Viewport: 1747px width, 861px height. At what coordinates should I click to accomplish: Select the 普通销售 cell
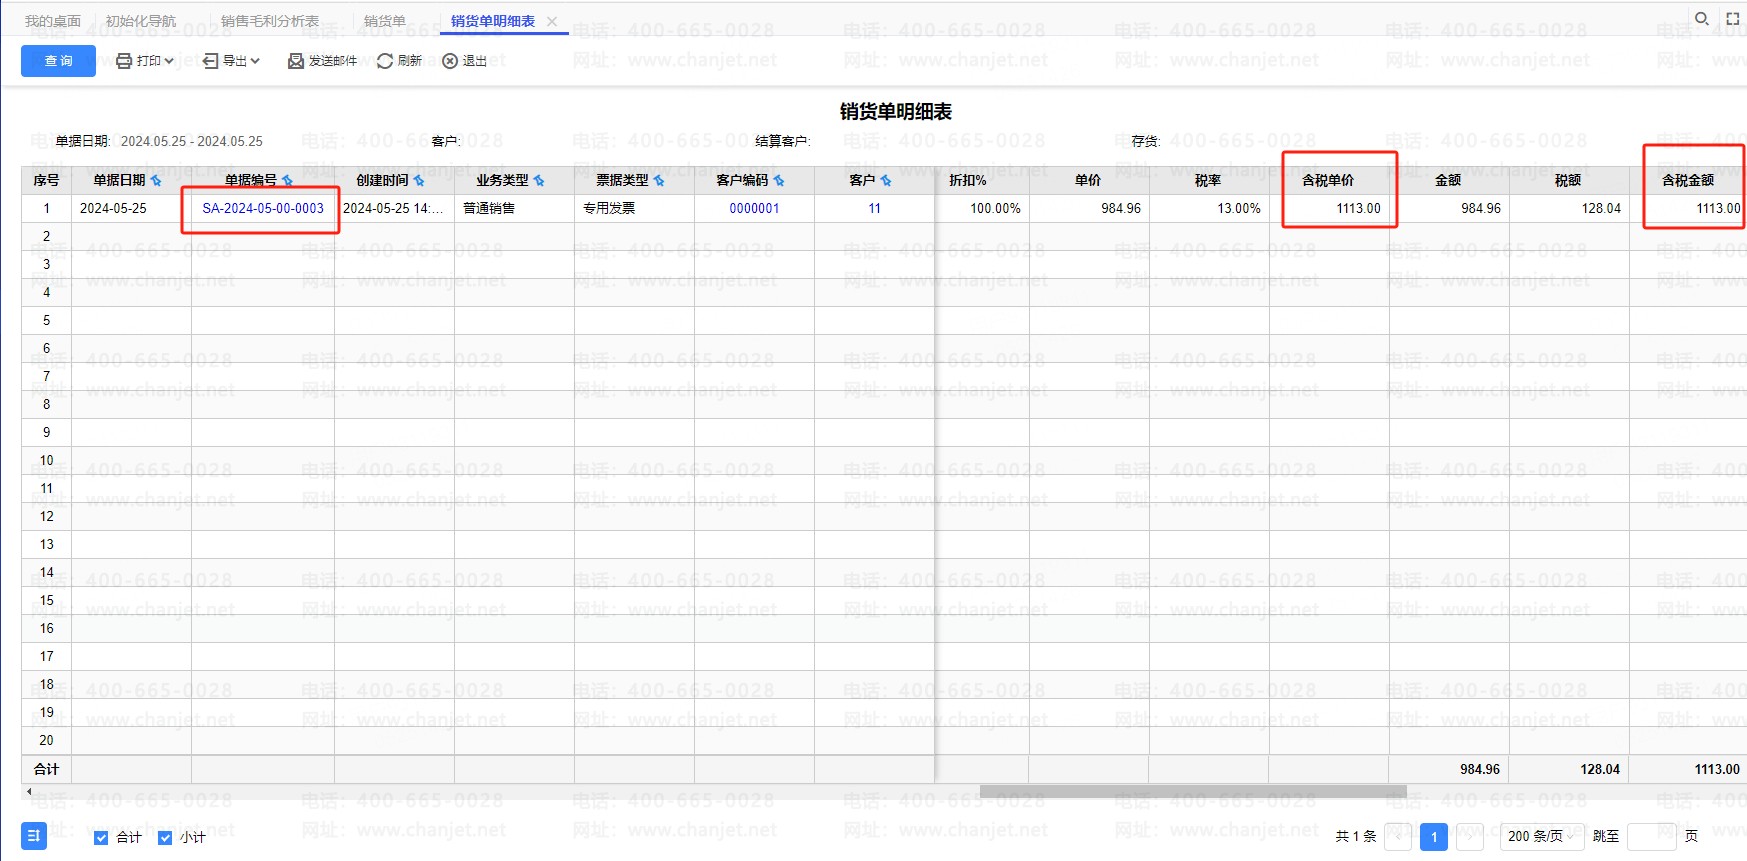click(x=514, y=208)
